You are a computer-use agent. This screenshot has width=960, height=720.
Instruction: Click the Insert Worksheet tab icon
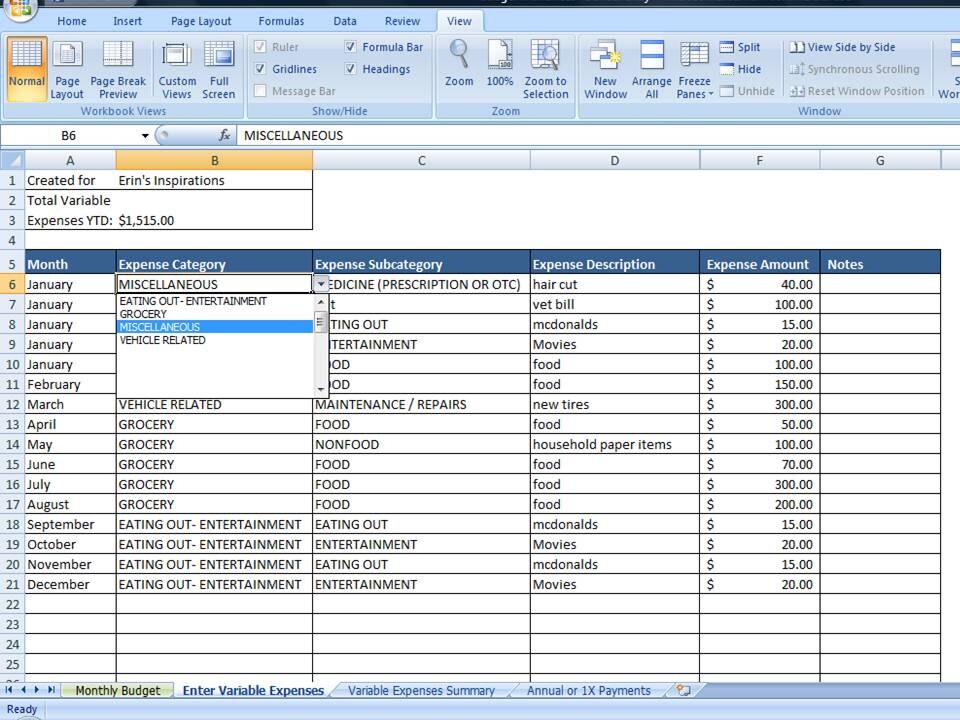(684, 690)
